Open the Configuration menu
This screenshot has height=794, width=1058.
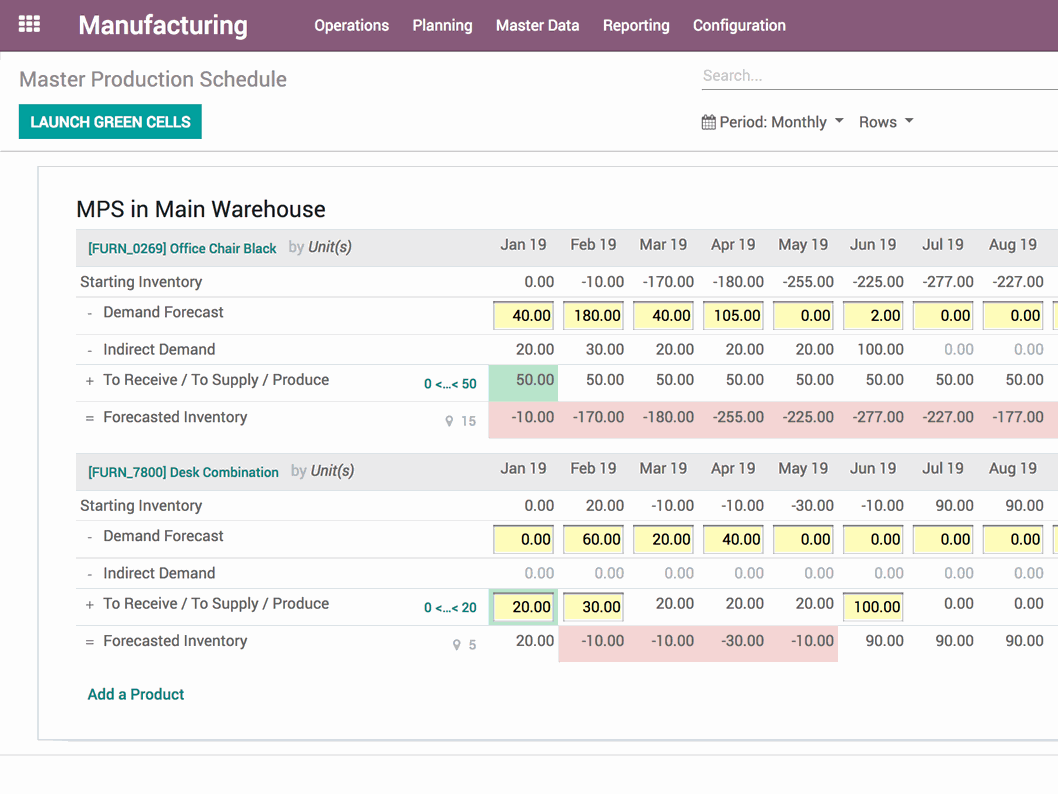click(x=739, y=26)
